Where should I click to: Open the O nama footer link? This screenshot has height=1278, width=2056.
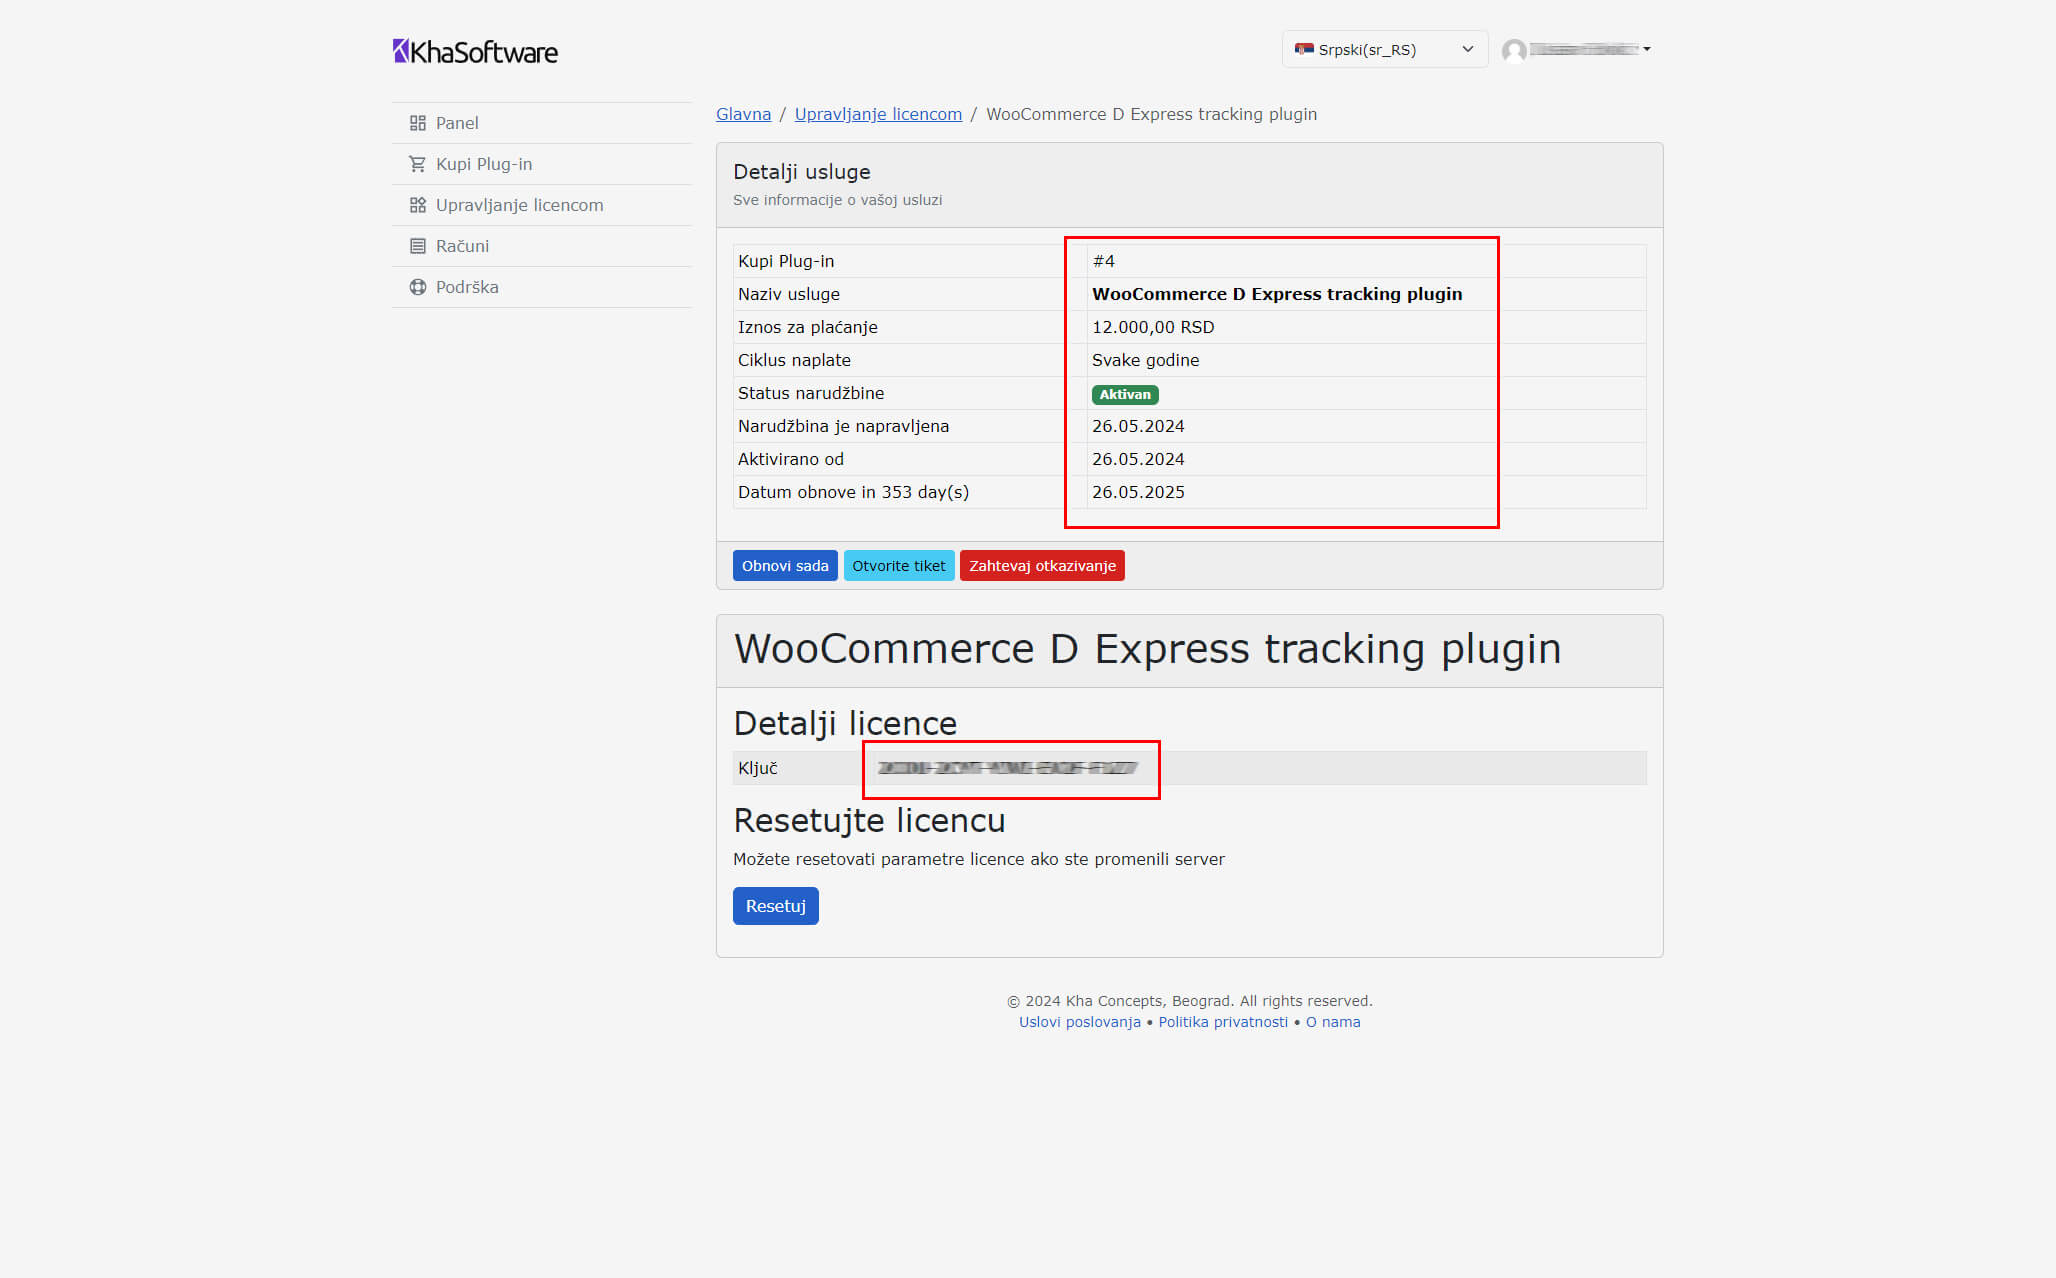[x=1333, y=1022]
